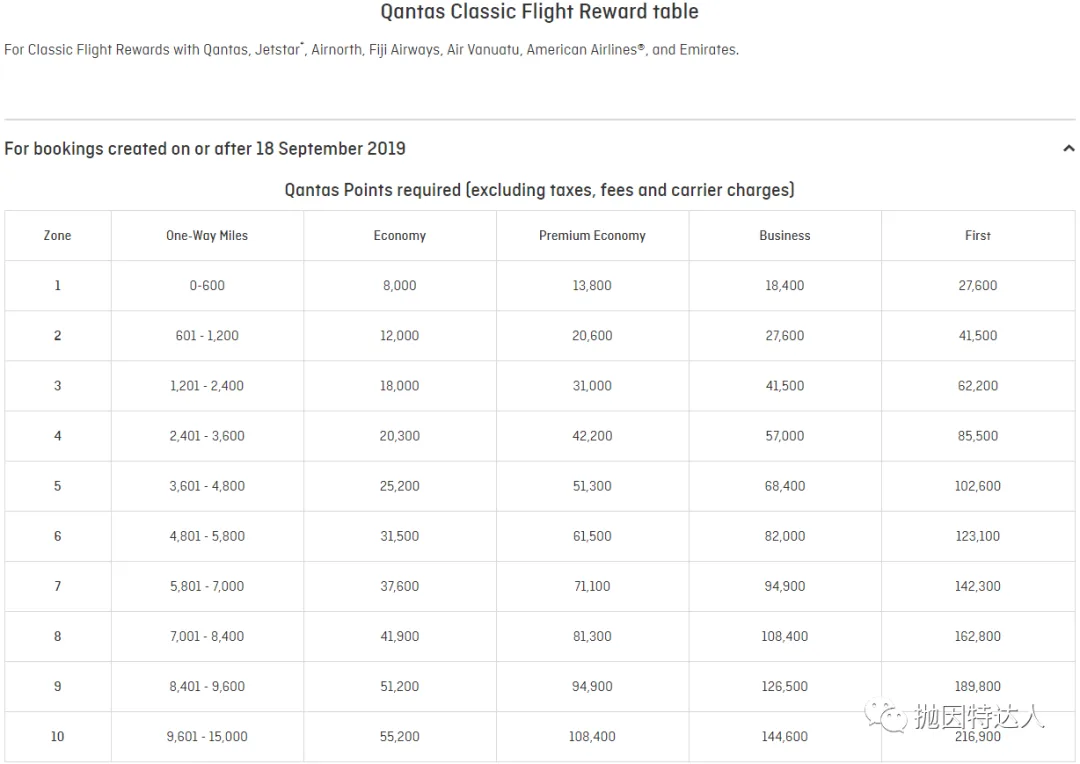This screenshot has width=1080, height=764.
Task: Click the Qantas Classic Flight Reward table title
Action: coord(538,12)
